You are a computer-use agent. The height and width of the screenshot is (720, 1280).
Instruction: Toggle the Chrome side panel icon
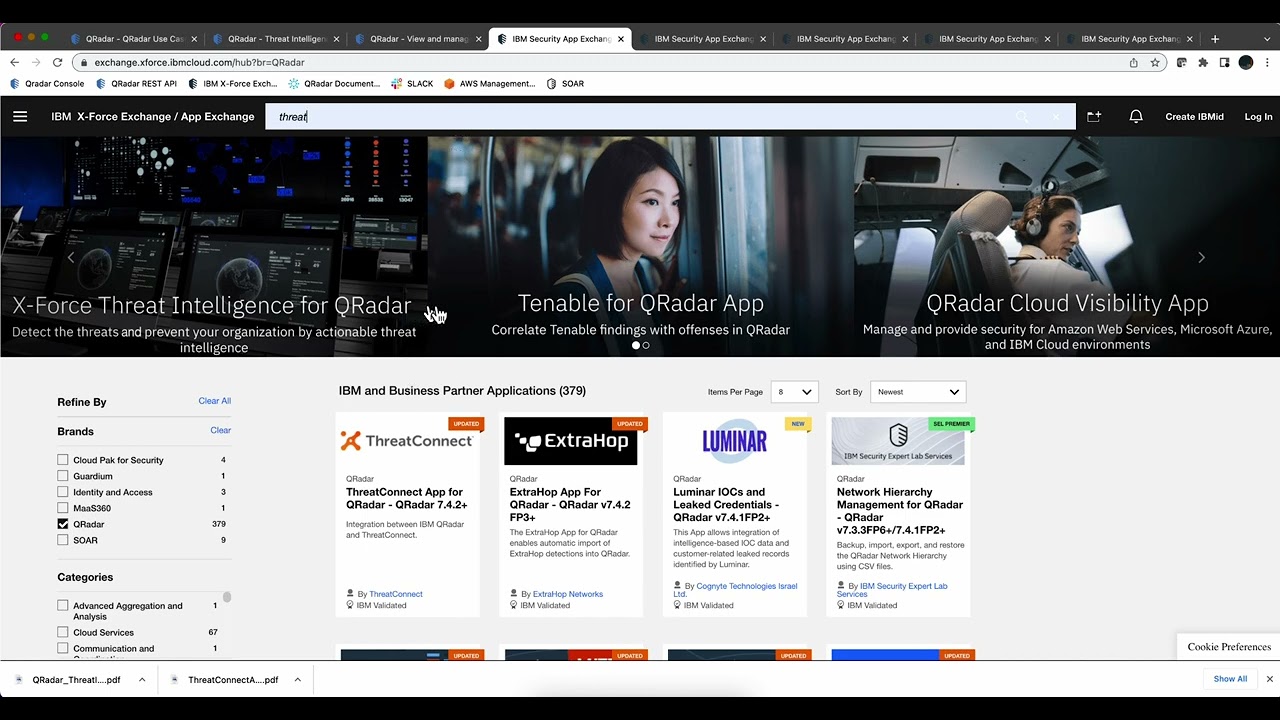1224,62
